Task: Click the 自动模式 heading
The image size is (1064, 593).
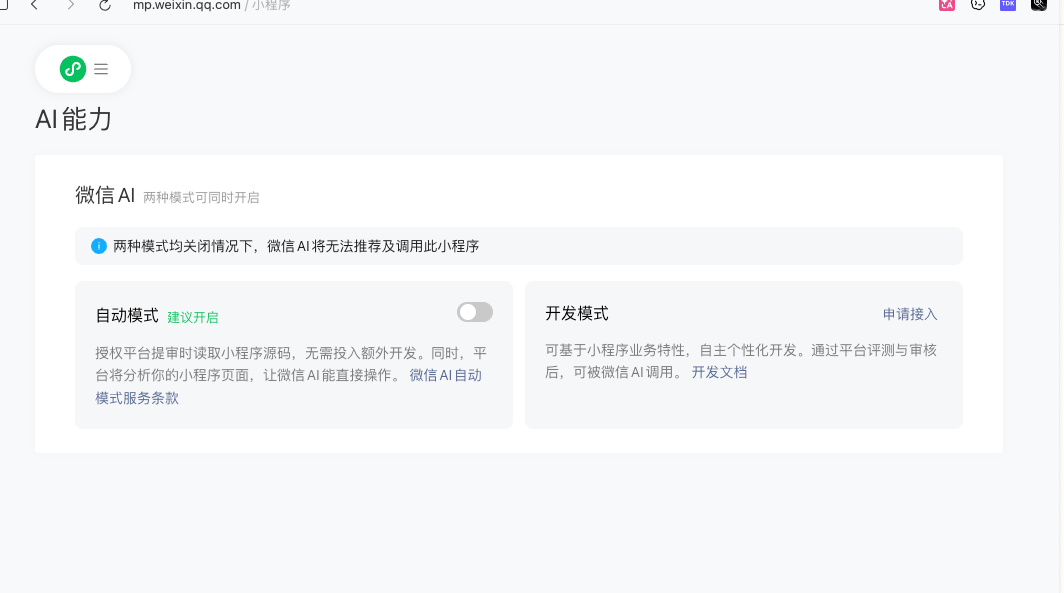Action: click(x=127, y=315)
